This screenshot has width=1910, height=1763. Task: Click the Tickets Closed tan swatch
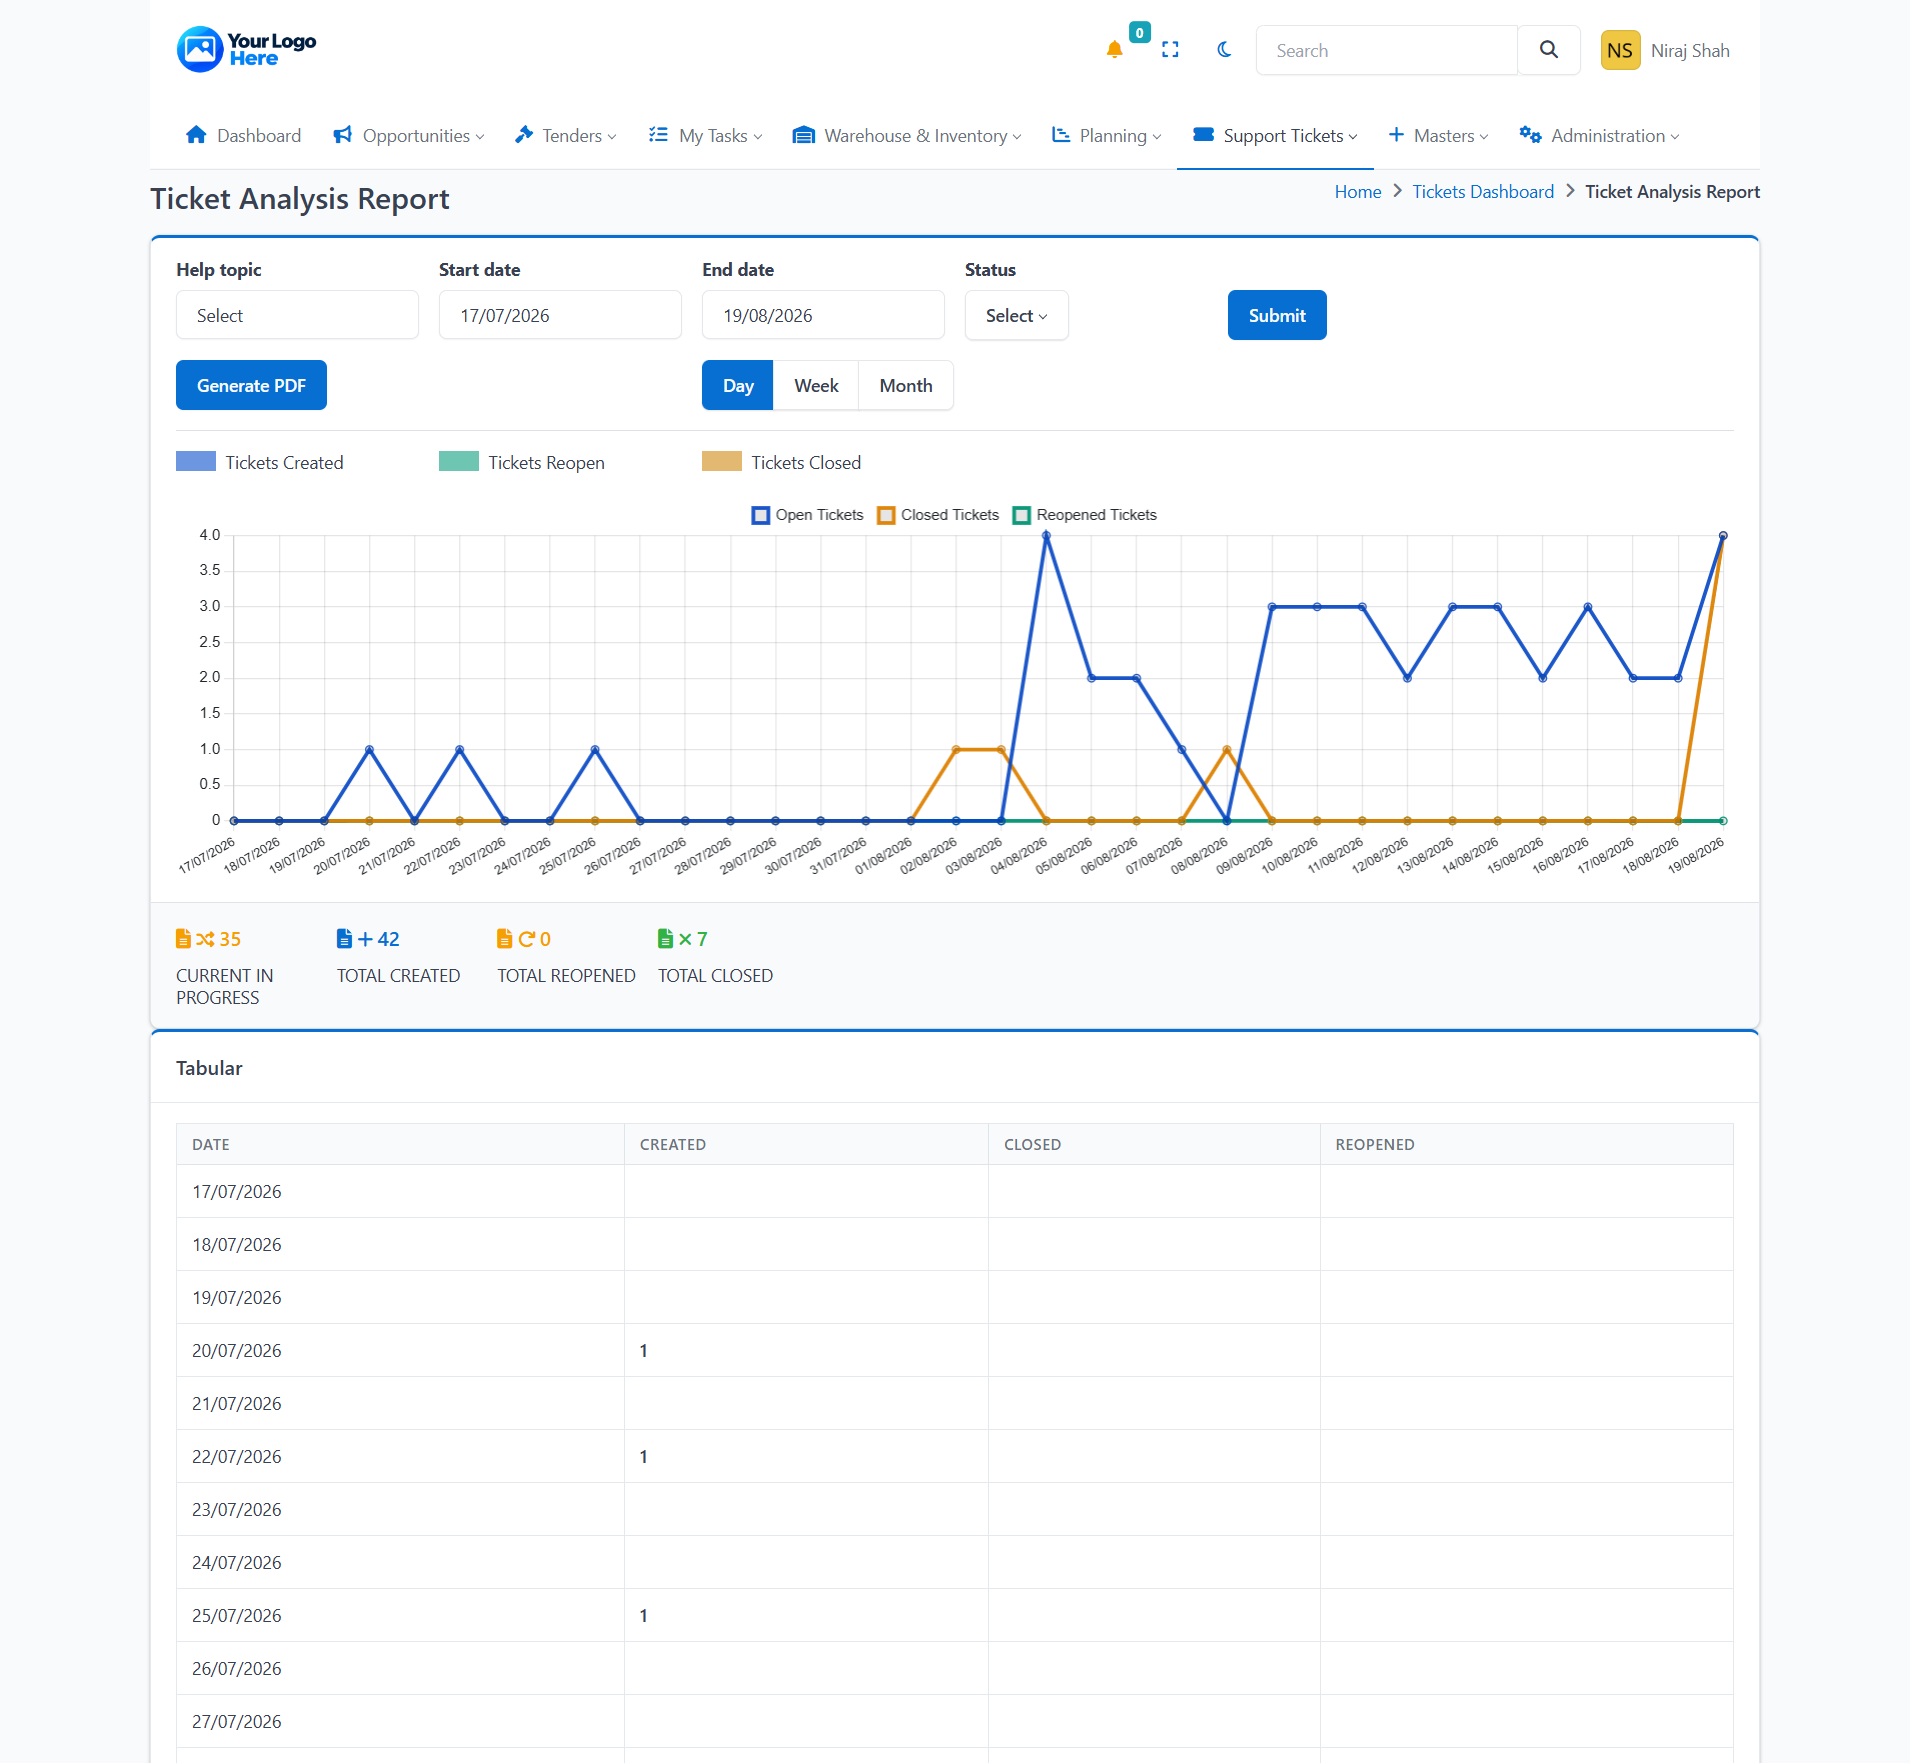722,461
